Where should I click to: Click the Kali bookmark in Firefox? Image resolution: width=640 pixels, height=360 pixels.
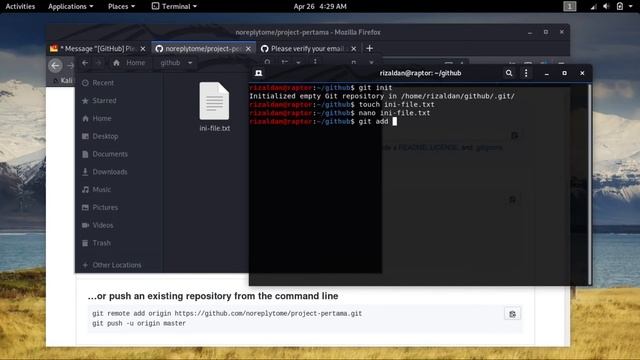[63, 80]
